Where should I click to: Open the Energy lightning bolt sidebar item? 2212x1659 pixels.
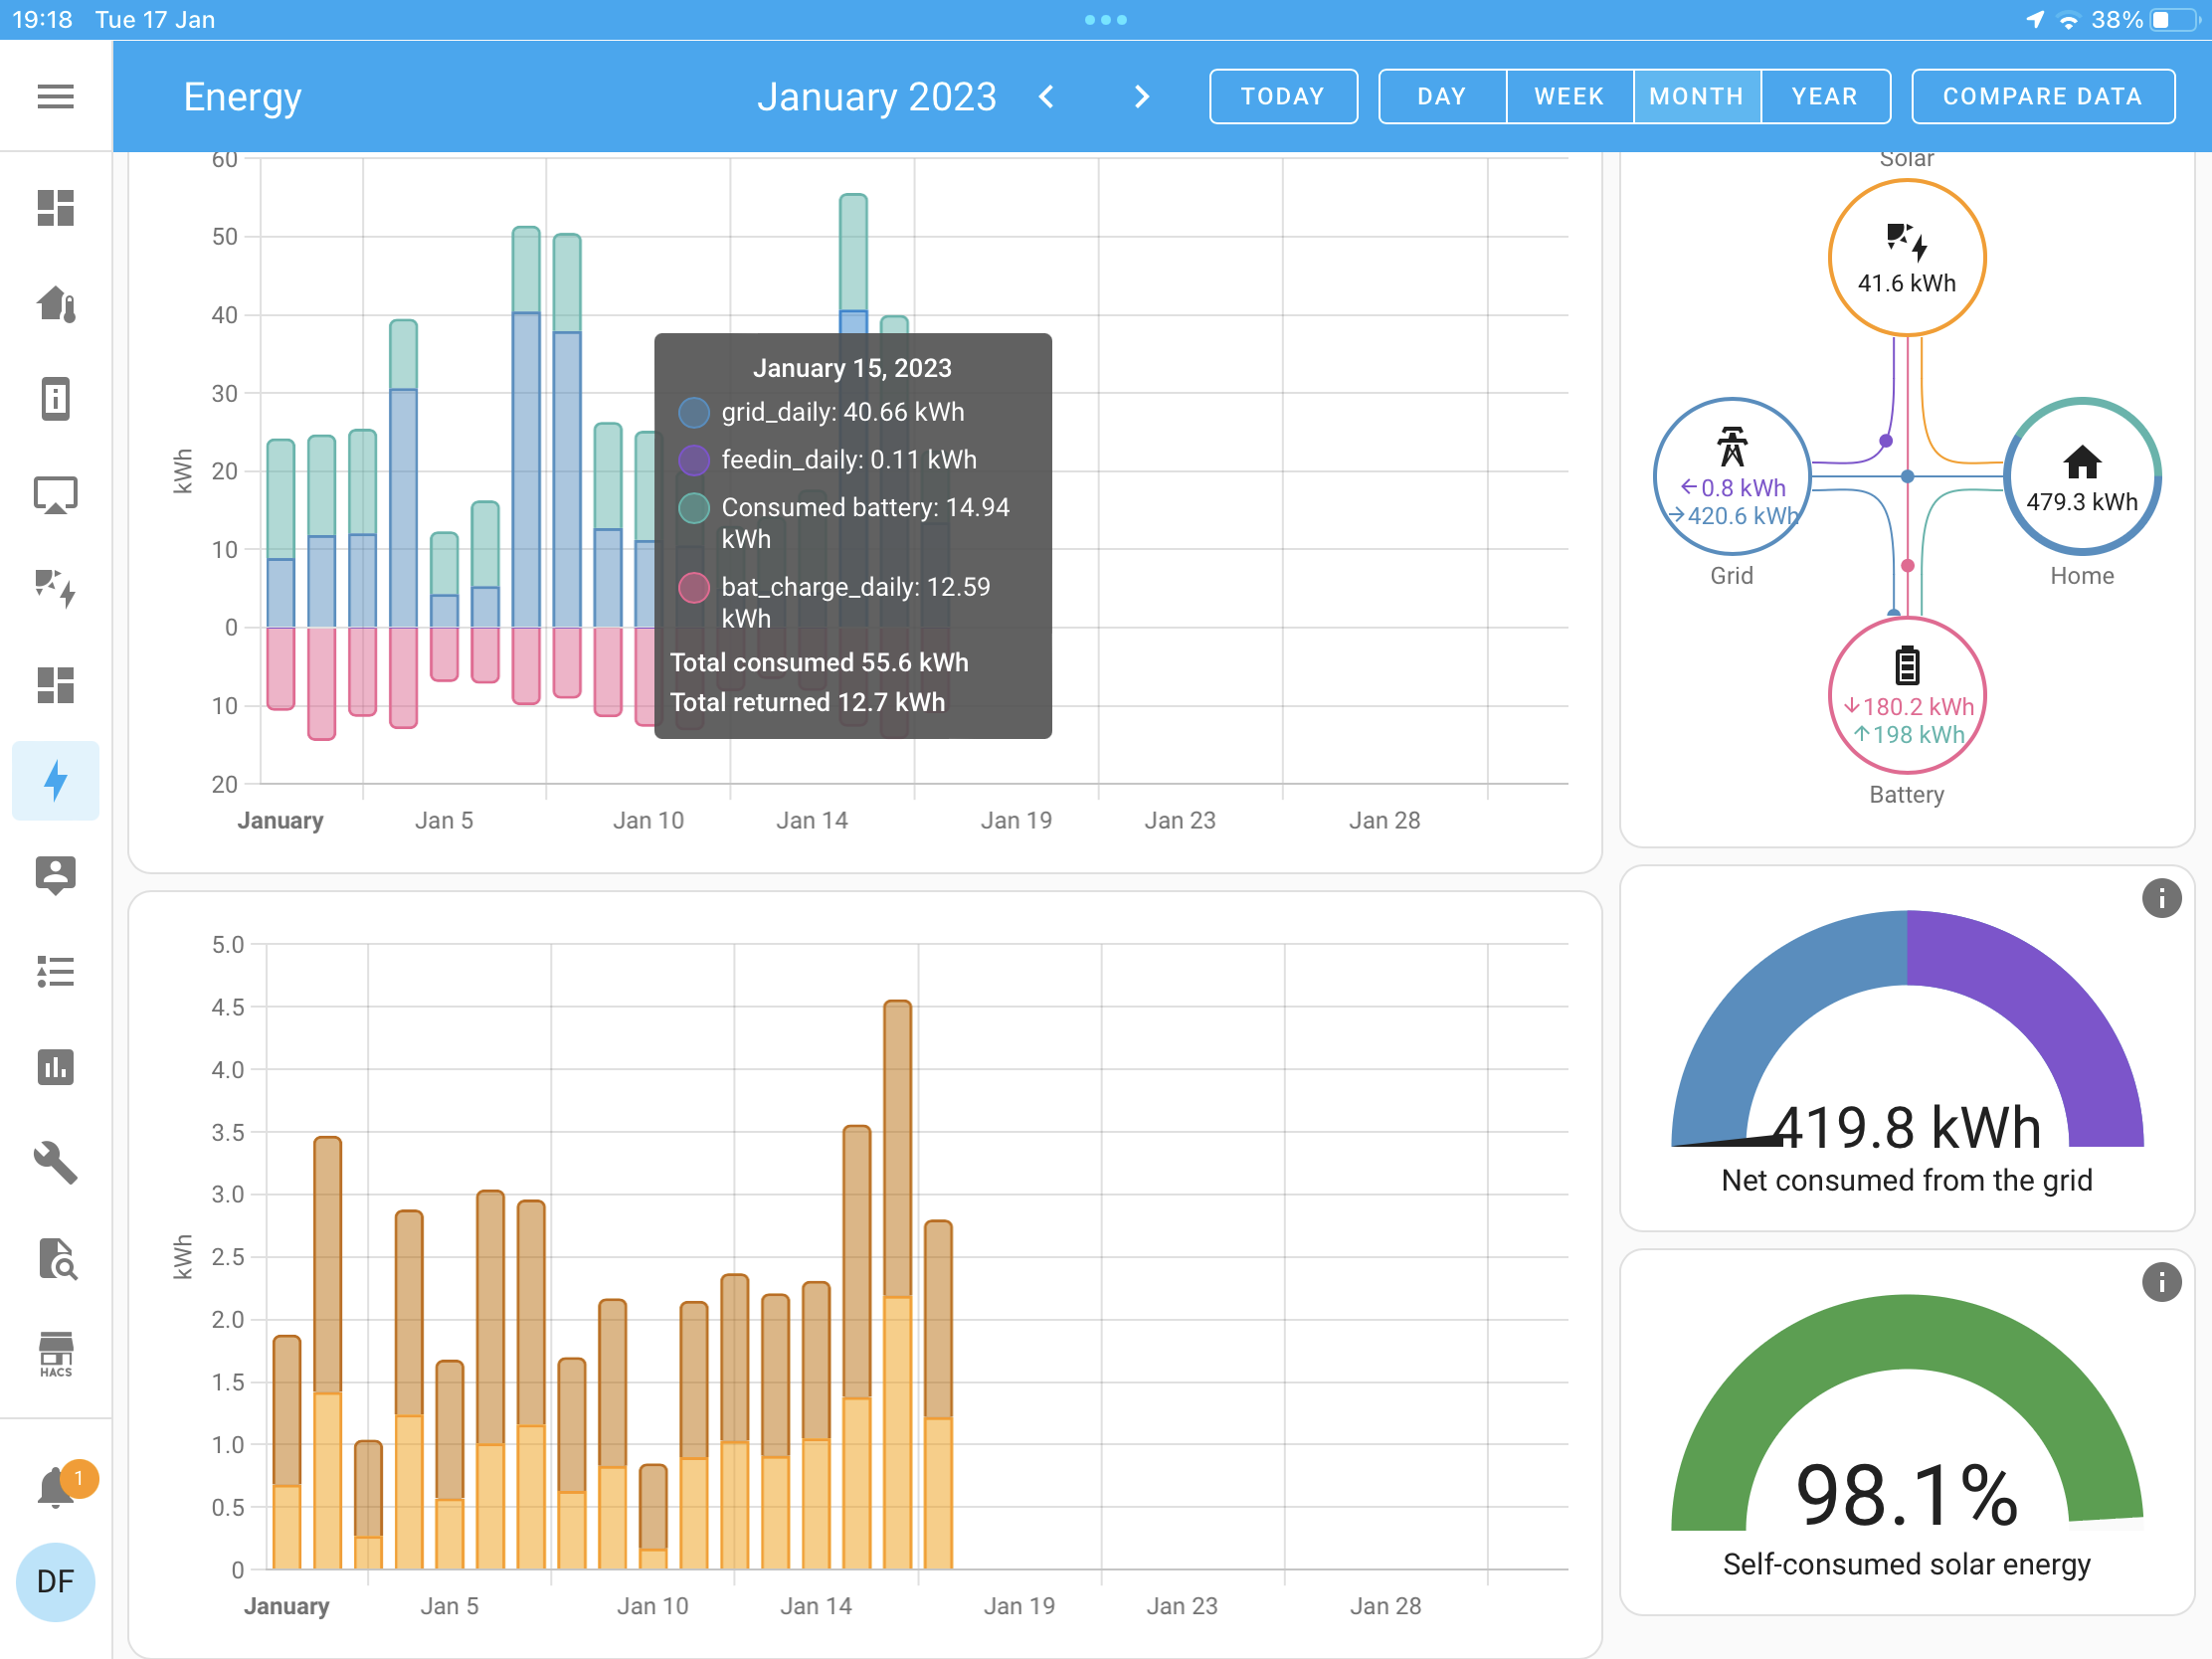[55, 781]
